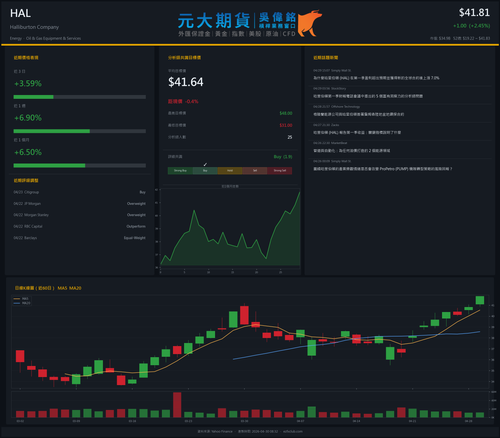Click the last green candlestick on the chart
The image size is (500, 438).
click(x=480, y=300)
